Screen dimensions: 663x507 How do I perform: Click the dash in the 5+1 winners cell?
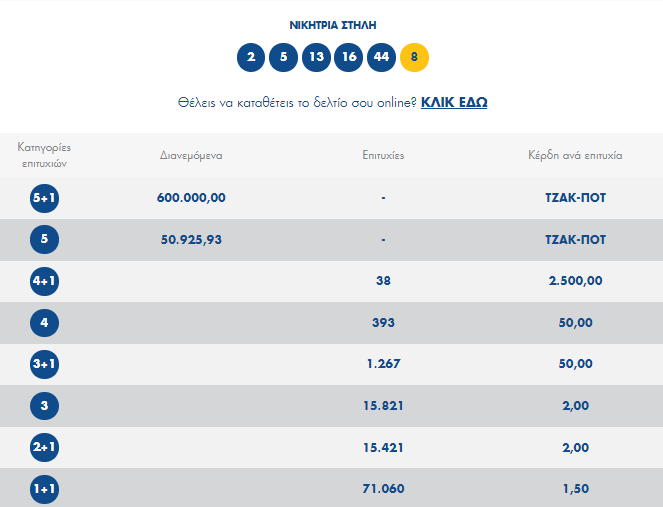(x=383, y=198)
